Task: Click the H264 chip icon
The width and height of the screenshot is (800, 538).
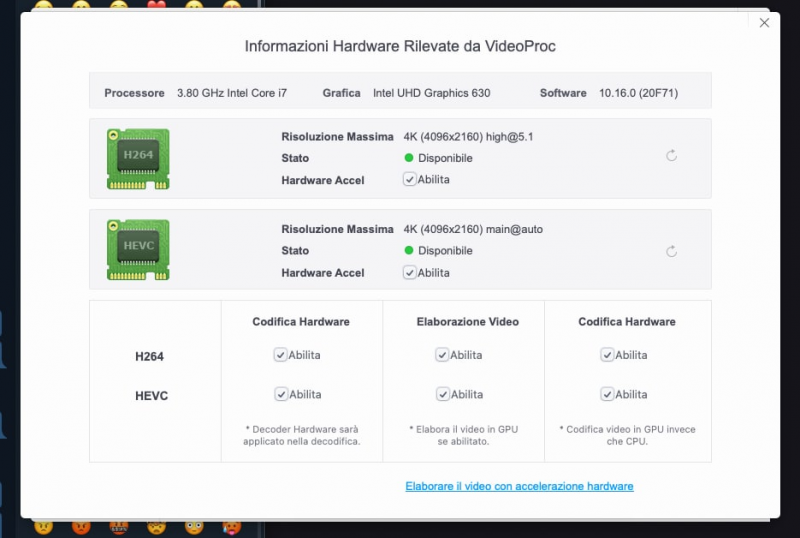Action: 138,159
